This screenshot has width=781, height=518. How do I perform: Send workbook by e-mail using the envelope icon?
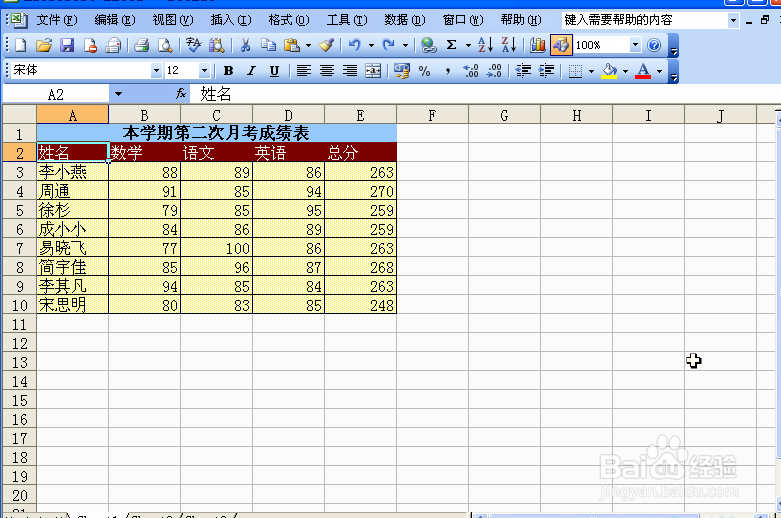click(x=114, y=45)
